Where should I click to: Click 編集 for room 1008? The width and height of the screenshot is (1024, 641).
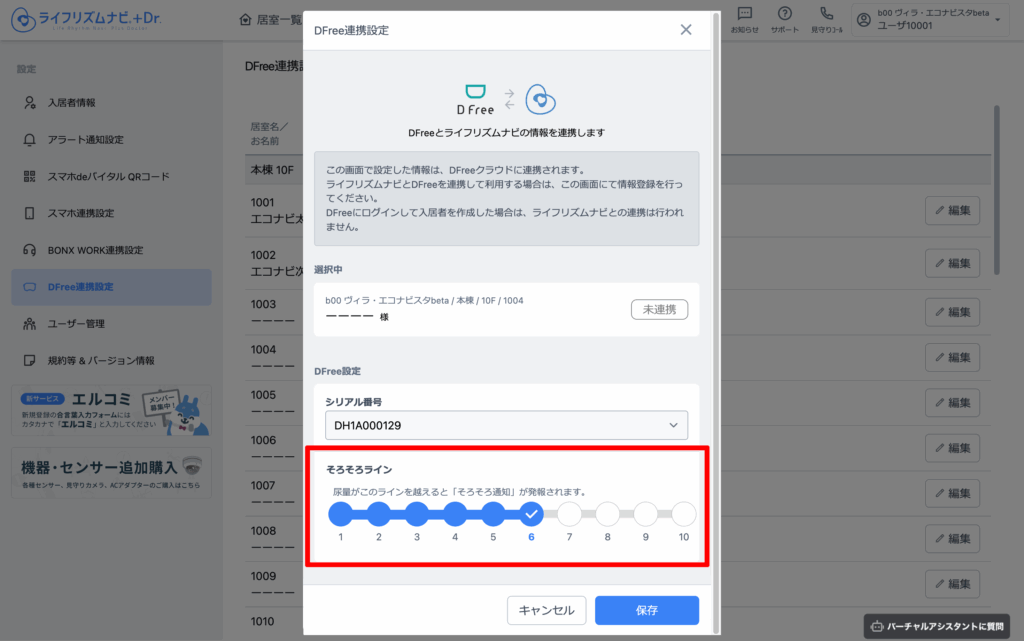[952, 539]
